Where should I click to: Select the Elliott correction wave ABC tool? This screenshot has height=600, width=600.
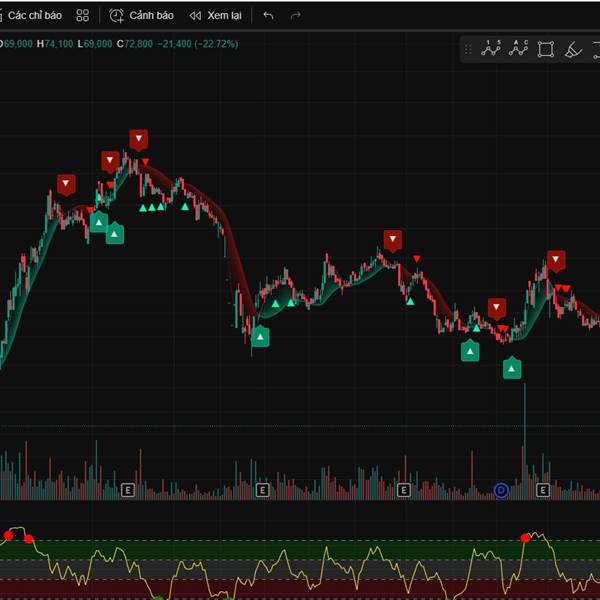point(518,49)
